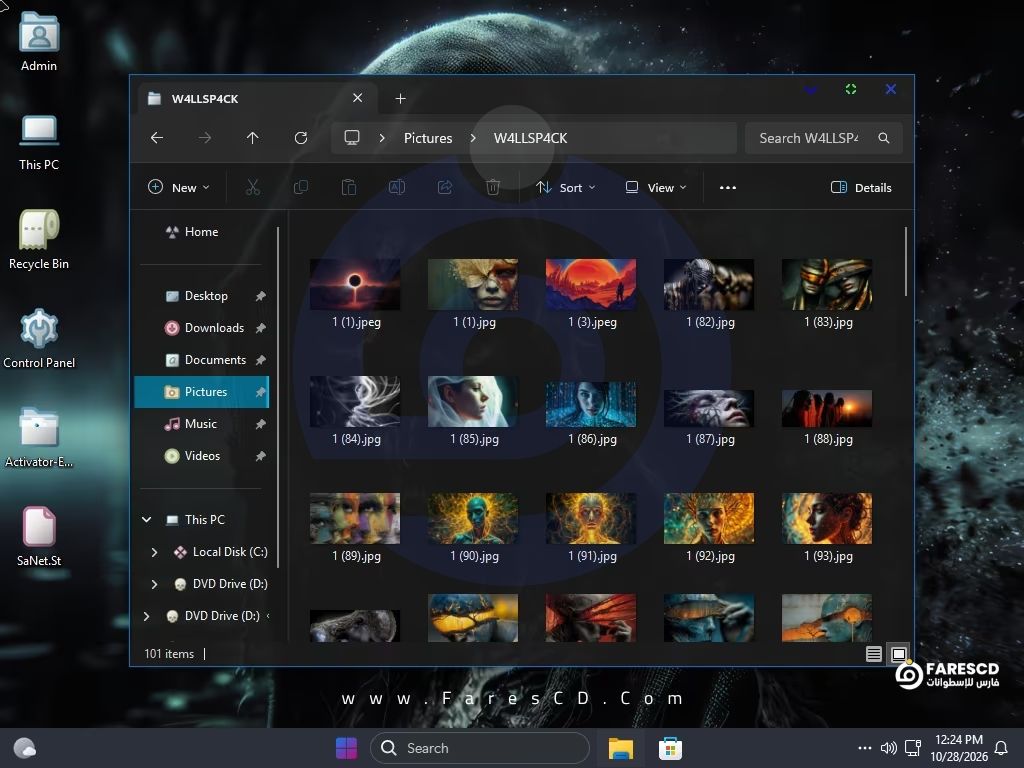Click the taskbar Search box
The image size is (1024, 768).
coord(480,748)
